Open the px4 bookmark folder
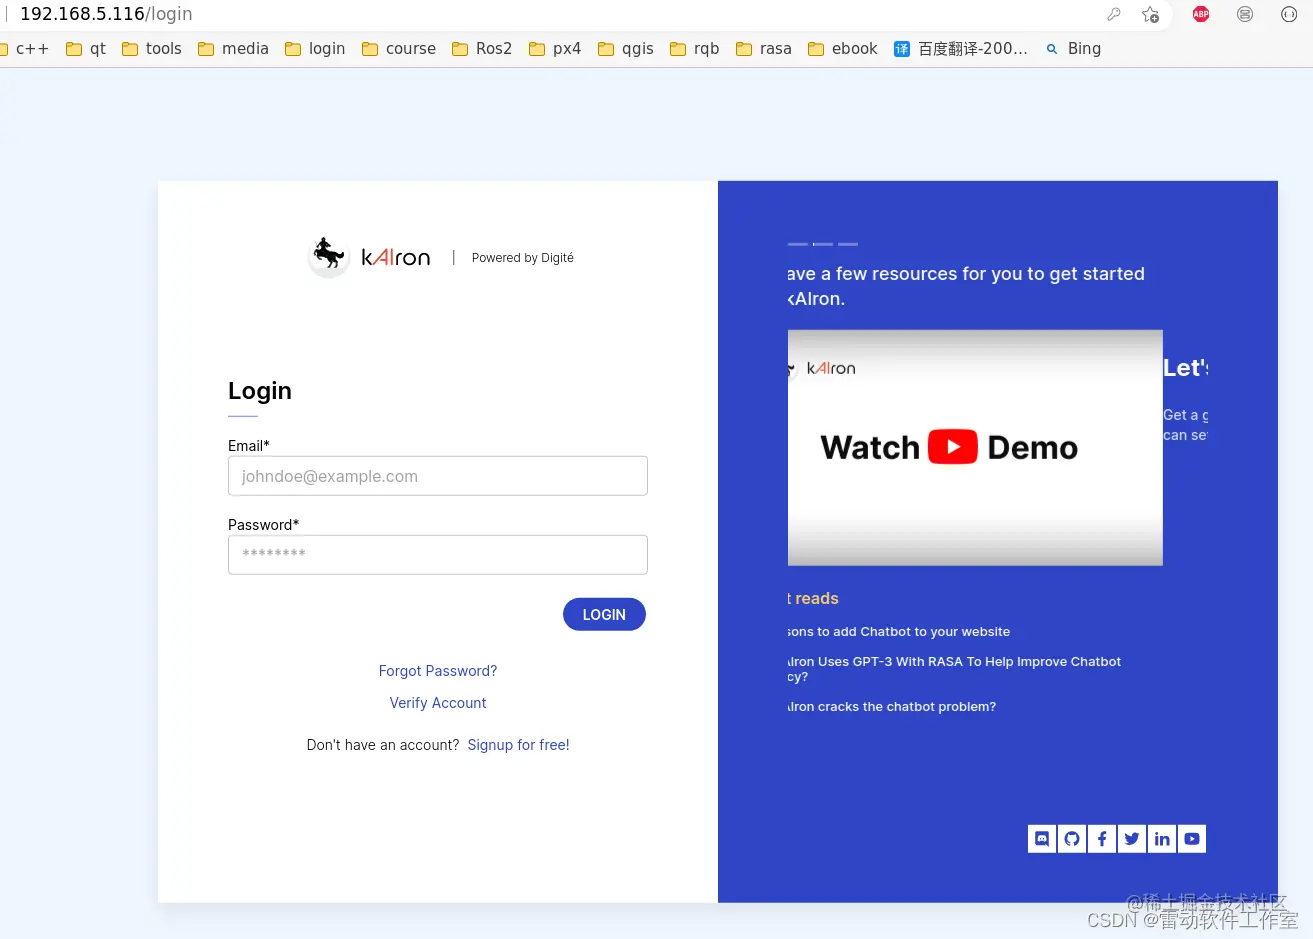This screenshot has height=939, width=1313. tap(555, 48)
